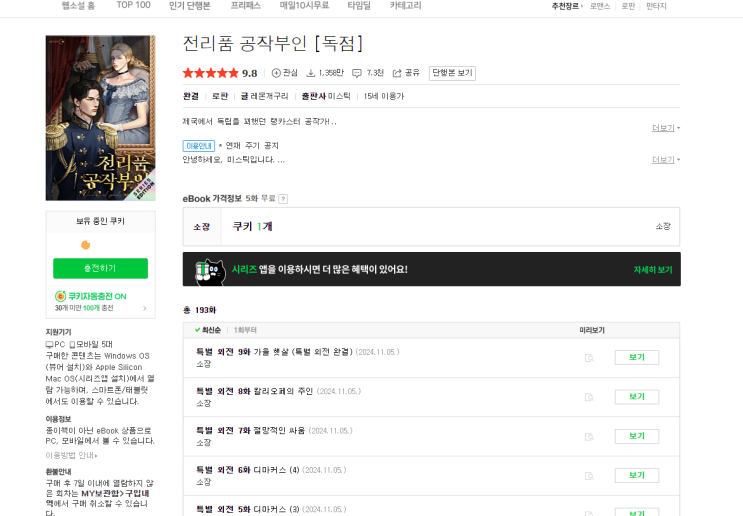
Task: Click the author 레몬개구리 link
Action: click(269, 96)
